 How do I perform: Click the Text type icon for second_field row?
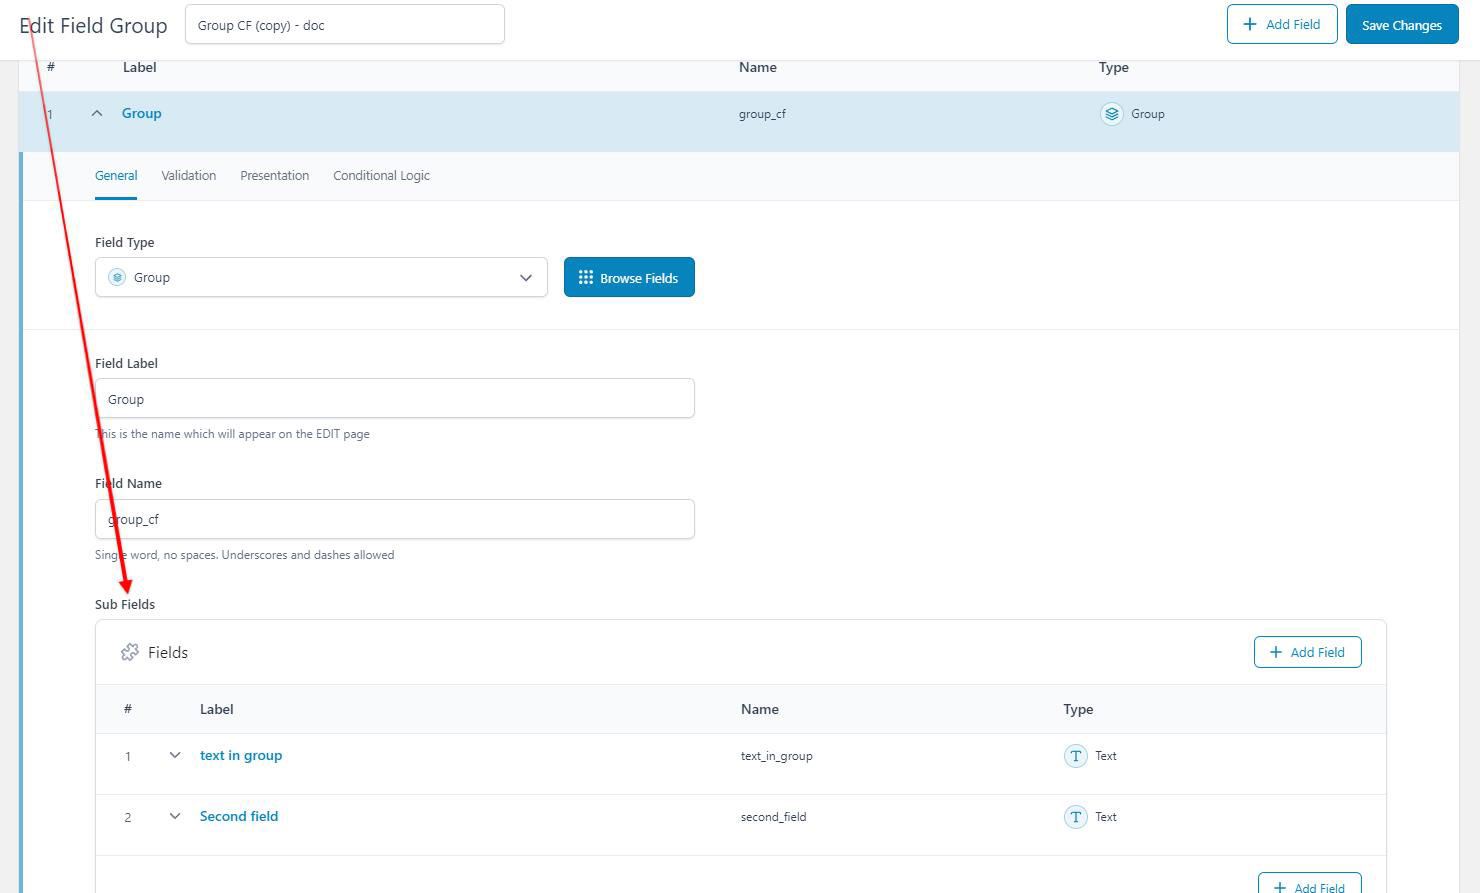click(x=1076, y=816)
